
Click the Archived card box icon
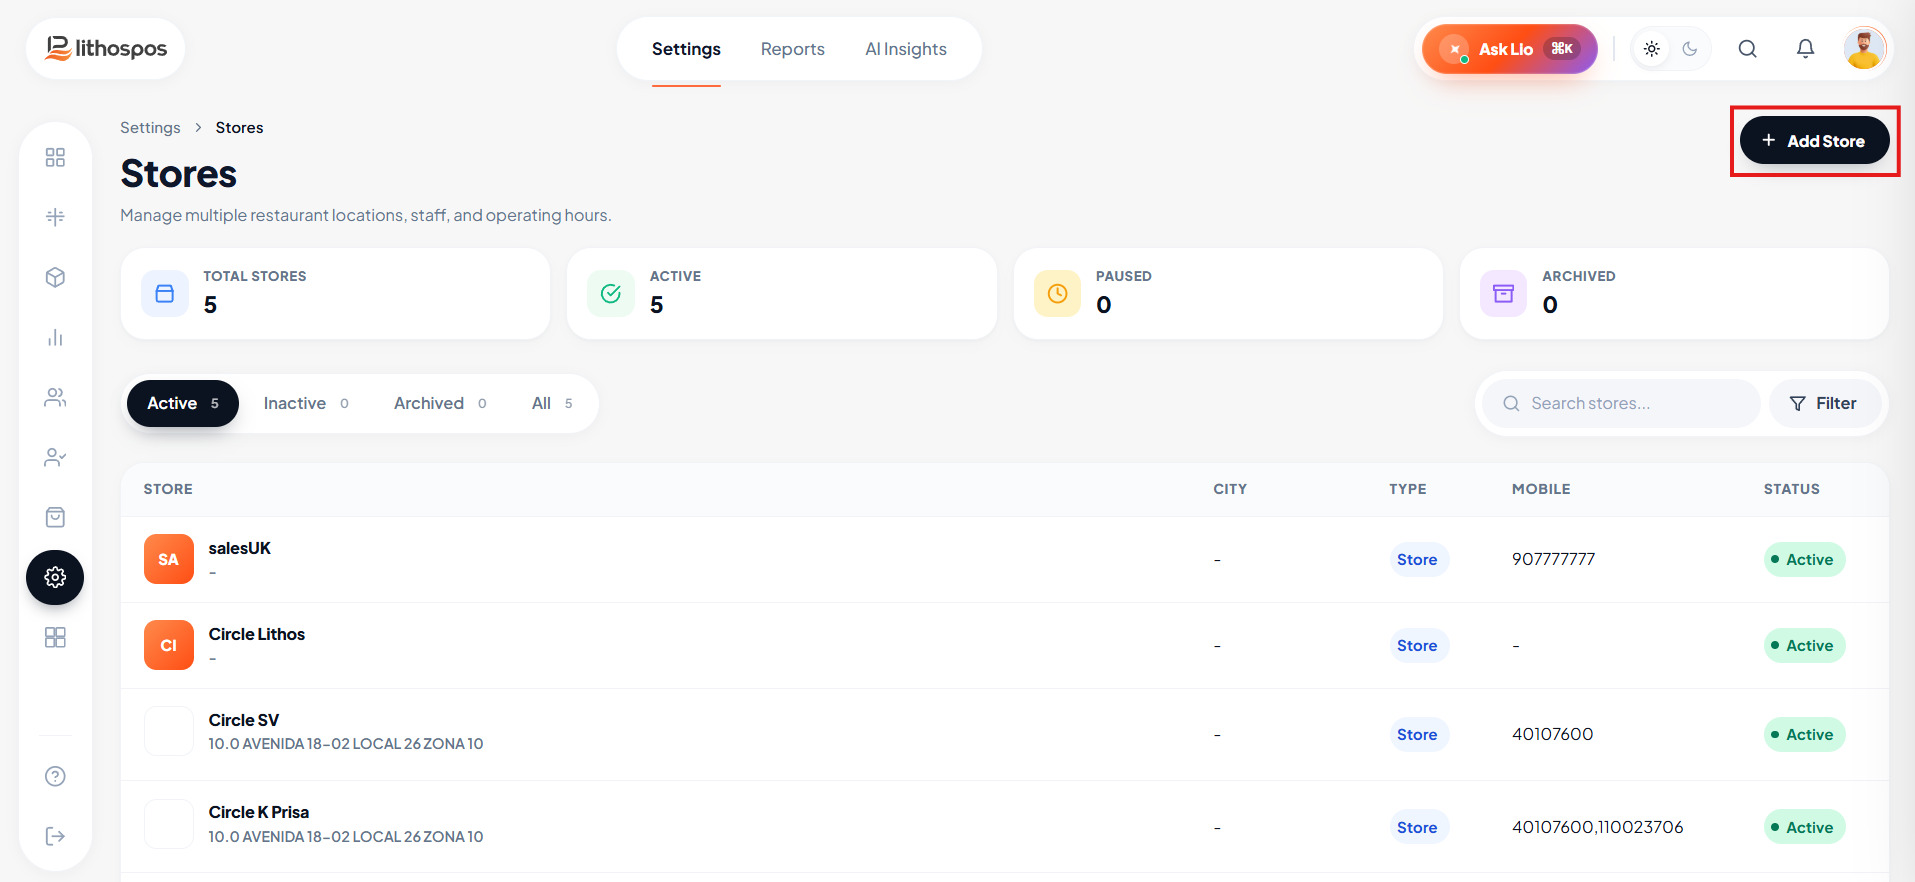click(1503, 293)
